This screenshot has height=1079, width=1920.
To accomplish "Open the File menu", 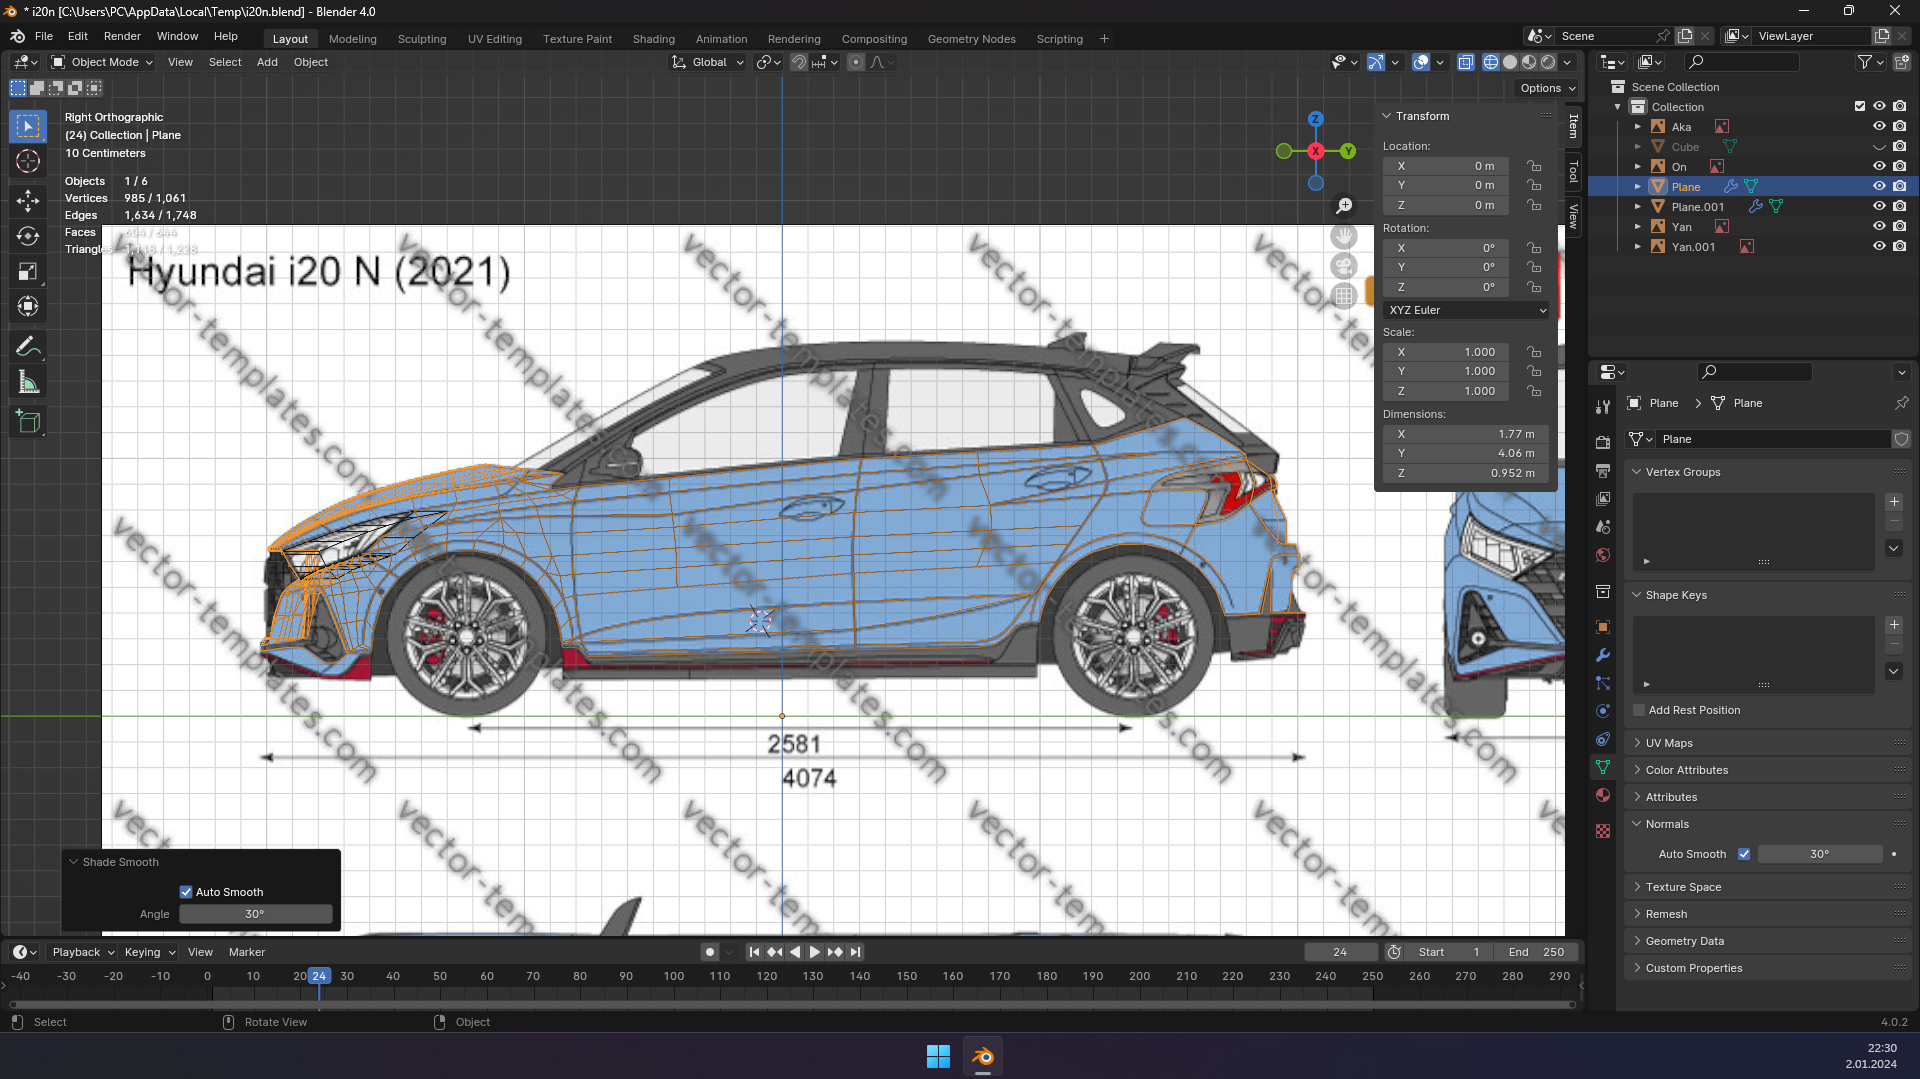I will 44,36.
